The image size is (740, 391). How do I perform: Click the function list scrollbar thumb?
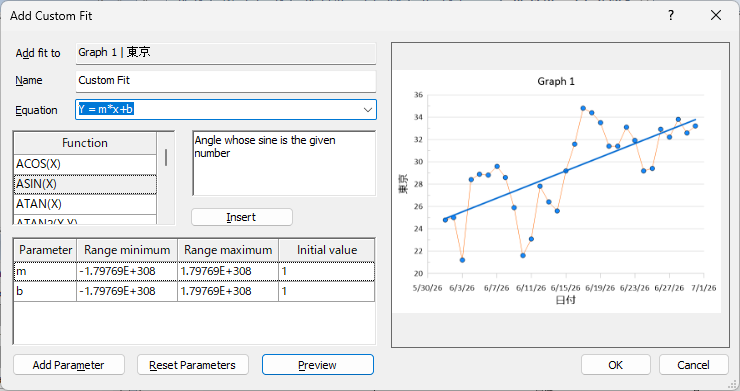click(x=166, y=157)
